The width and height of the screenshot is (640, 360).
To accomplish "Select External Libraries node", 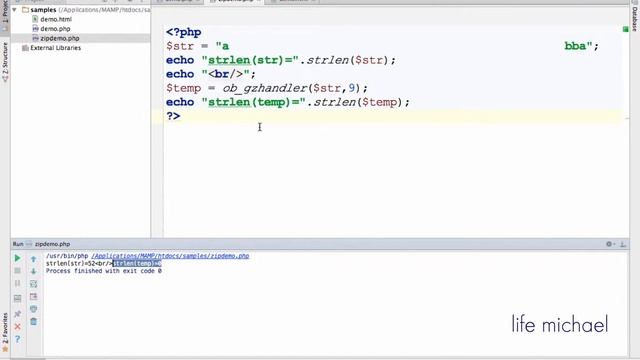I will coord(56,48).
